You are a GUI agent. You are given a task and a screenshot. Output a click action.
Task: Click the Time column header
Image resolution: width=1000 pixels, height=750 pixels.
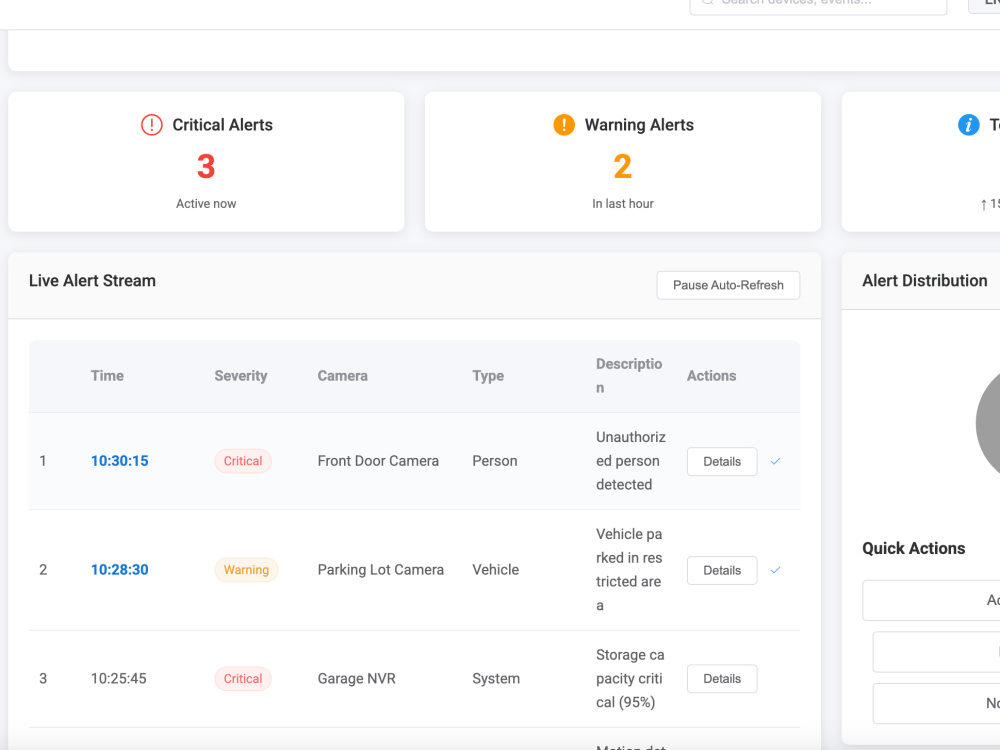point(107,376)
